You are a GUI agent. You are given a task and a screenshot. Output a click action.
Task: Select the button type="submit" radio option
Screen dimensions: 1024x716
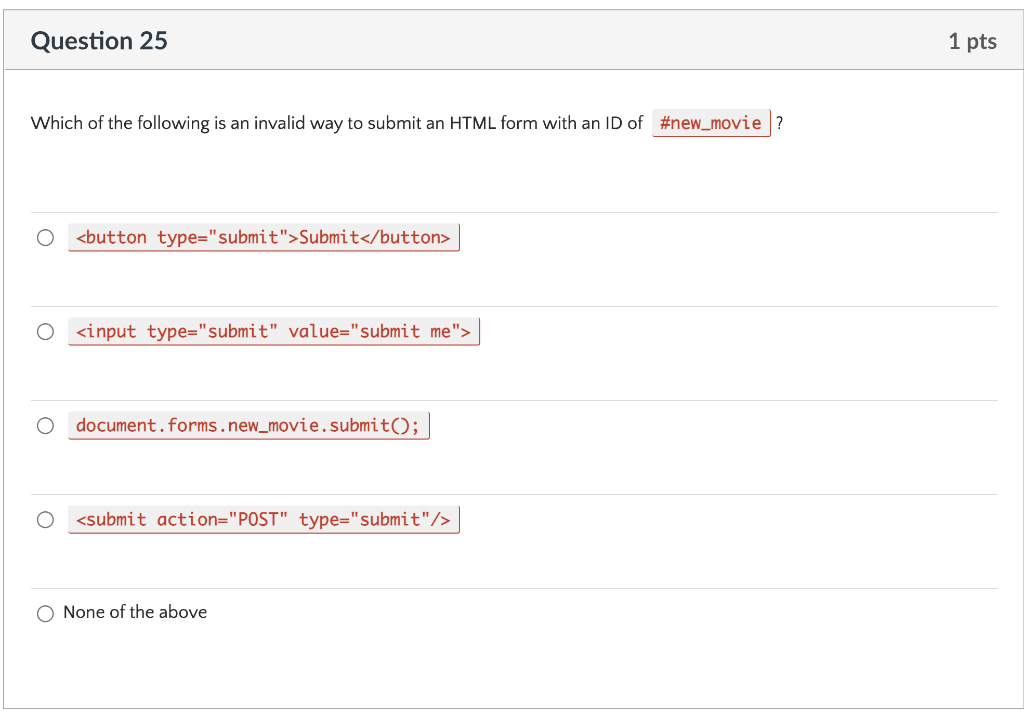(45, 238)
